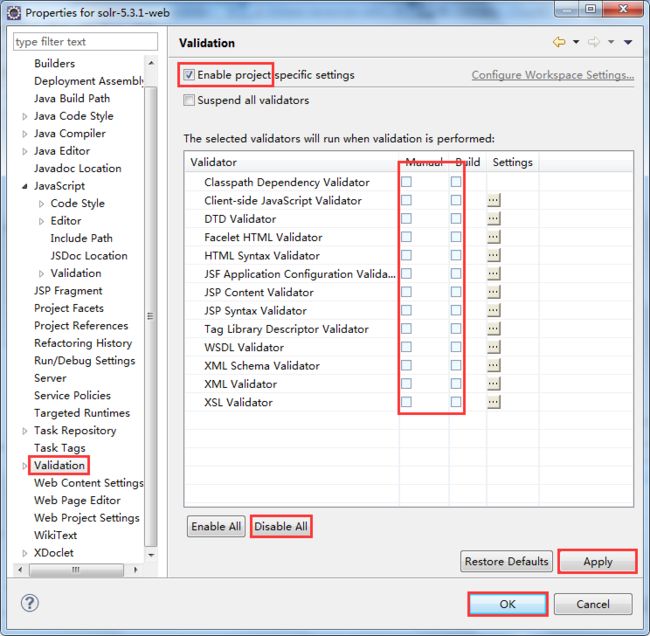Select Web Project Settings page
The image size is (650, 636).
(x=87, y=518)
